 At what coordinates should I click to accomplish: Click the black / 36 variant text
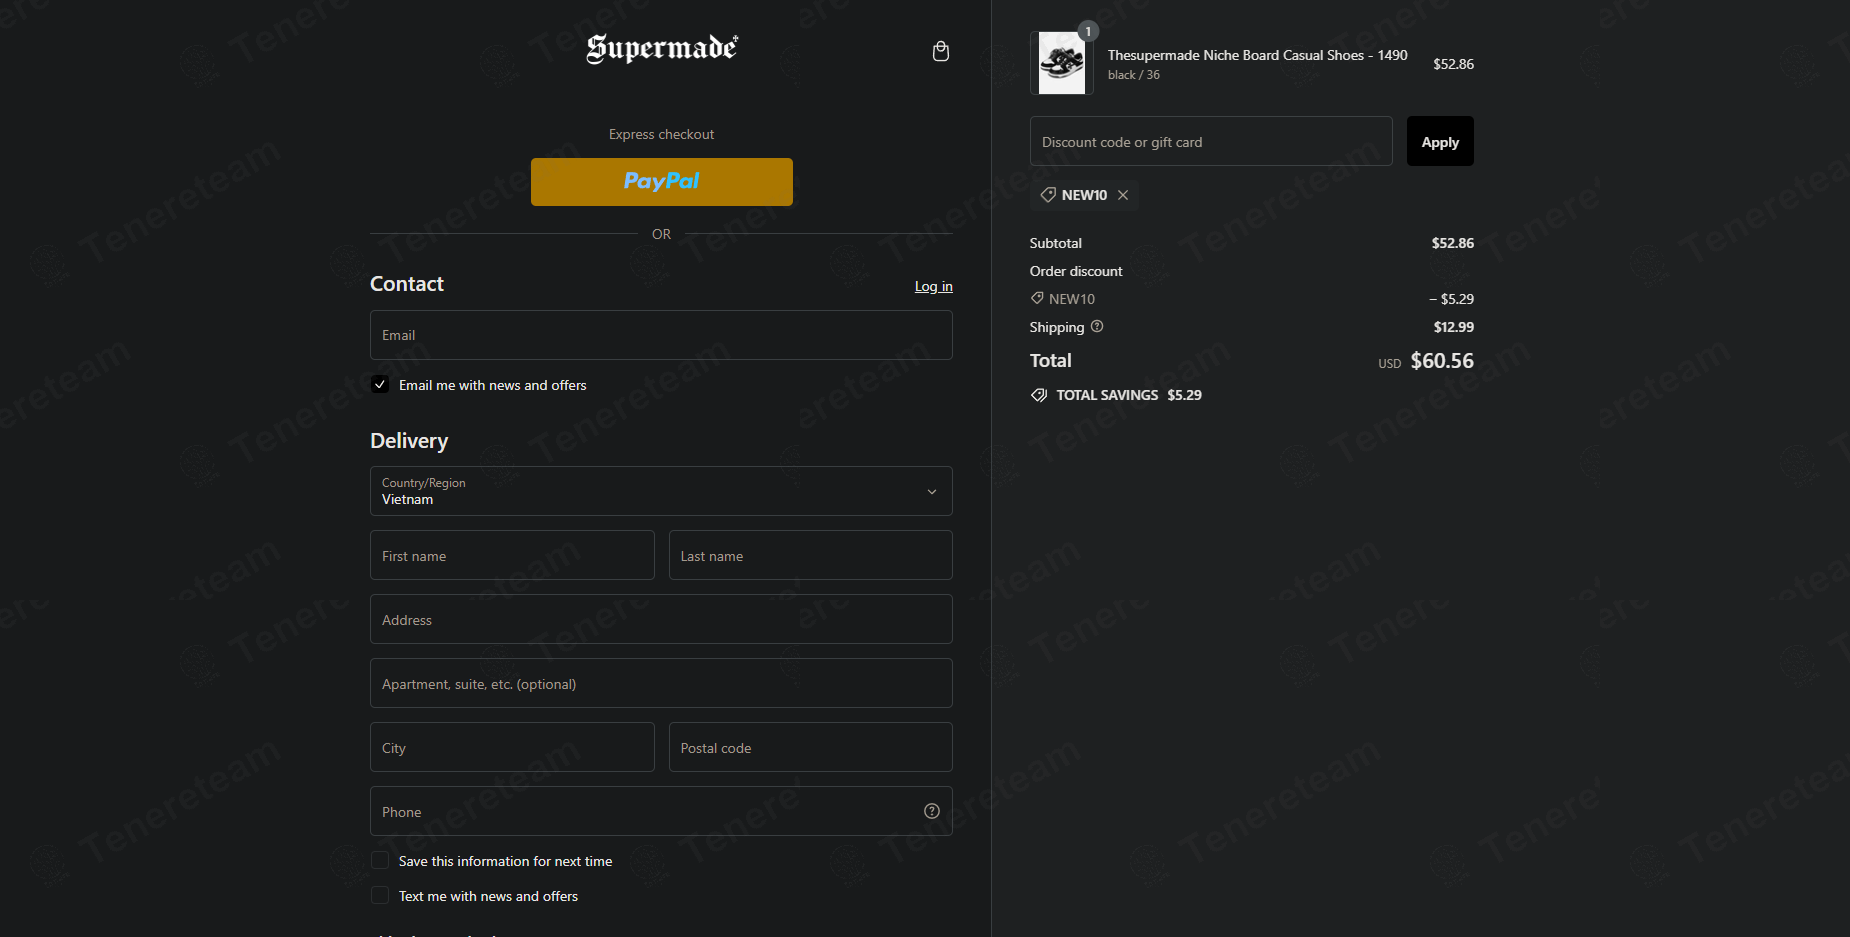tap(1134, 75)
